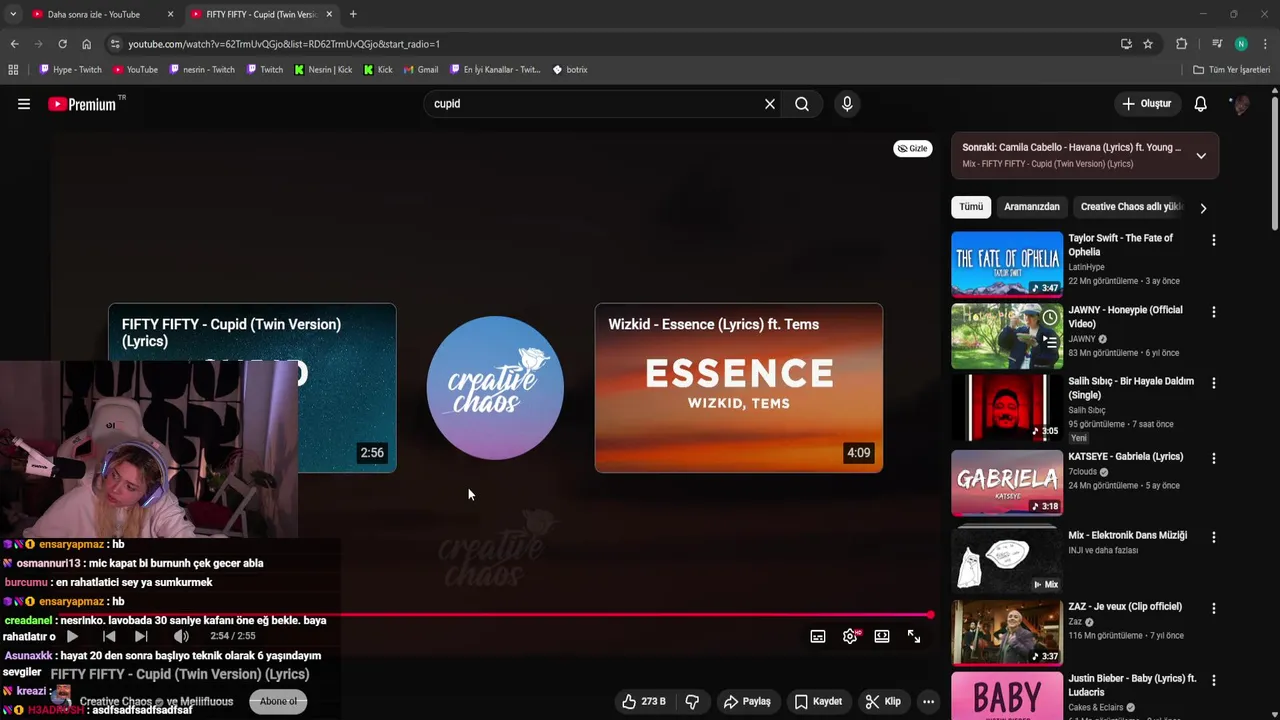Open options for Mix Elektronik Dans Müziği
The height and width of the screenshot is (720, 1280).
[1214, 537]
